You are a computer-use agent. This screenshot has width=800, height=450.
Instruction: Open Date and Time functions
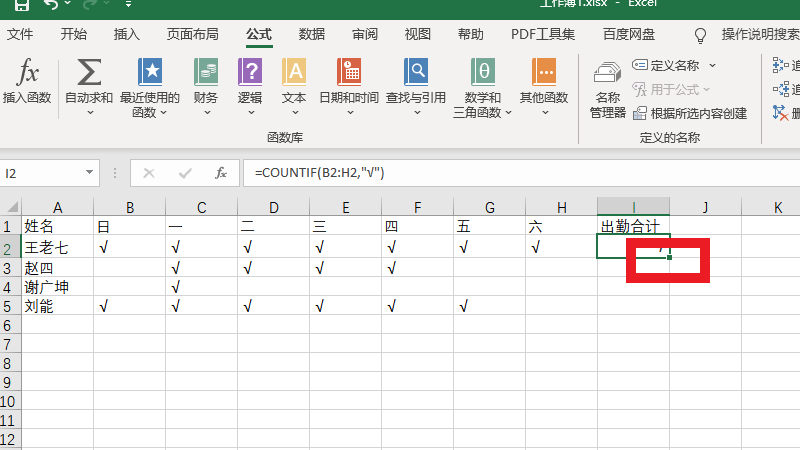point(348,73)
